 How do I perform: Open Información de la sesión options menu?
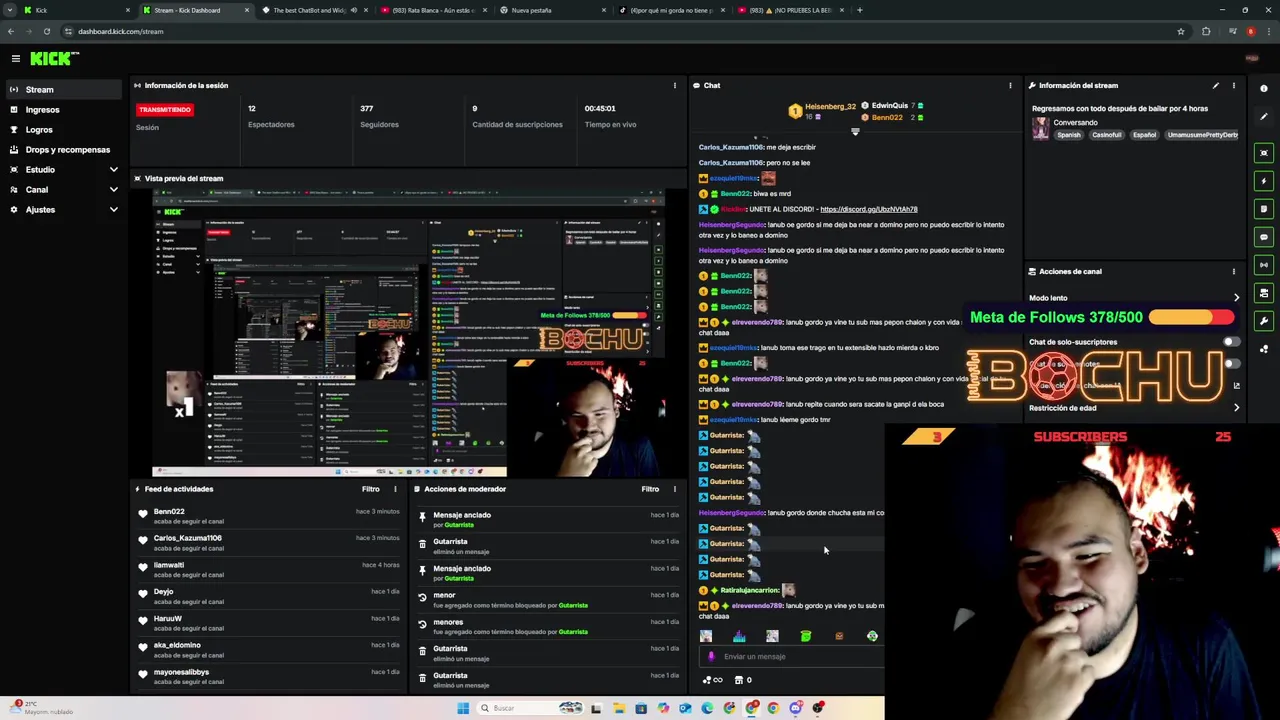point(674,85)
